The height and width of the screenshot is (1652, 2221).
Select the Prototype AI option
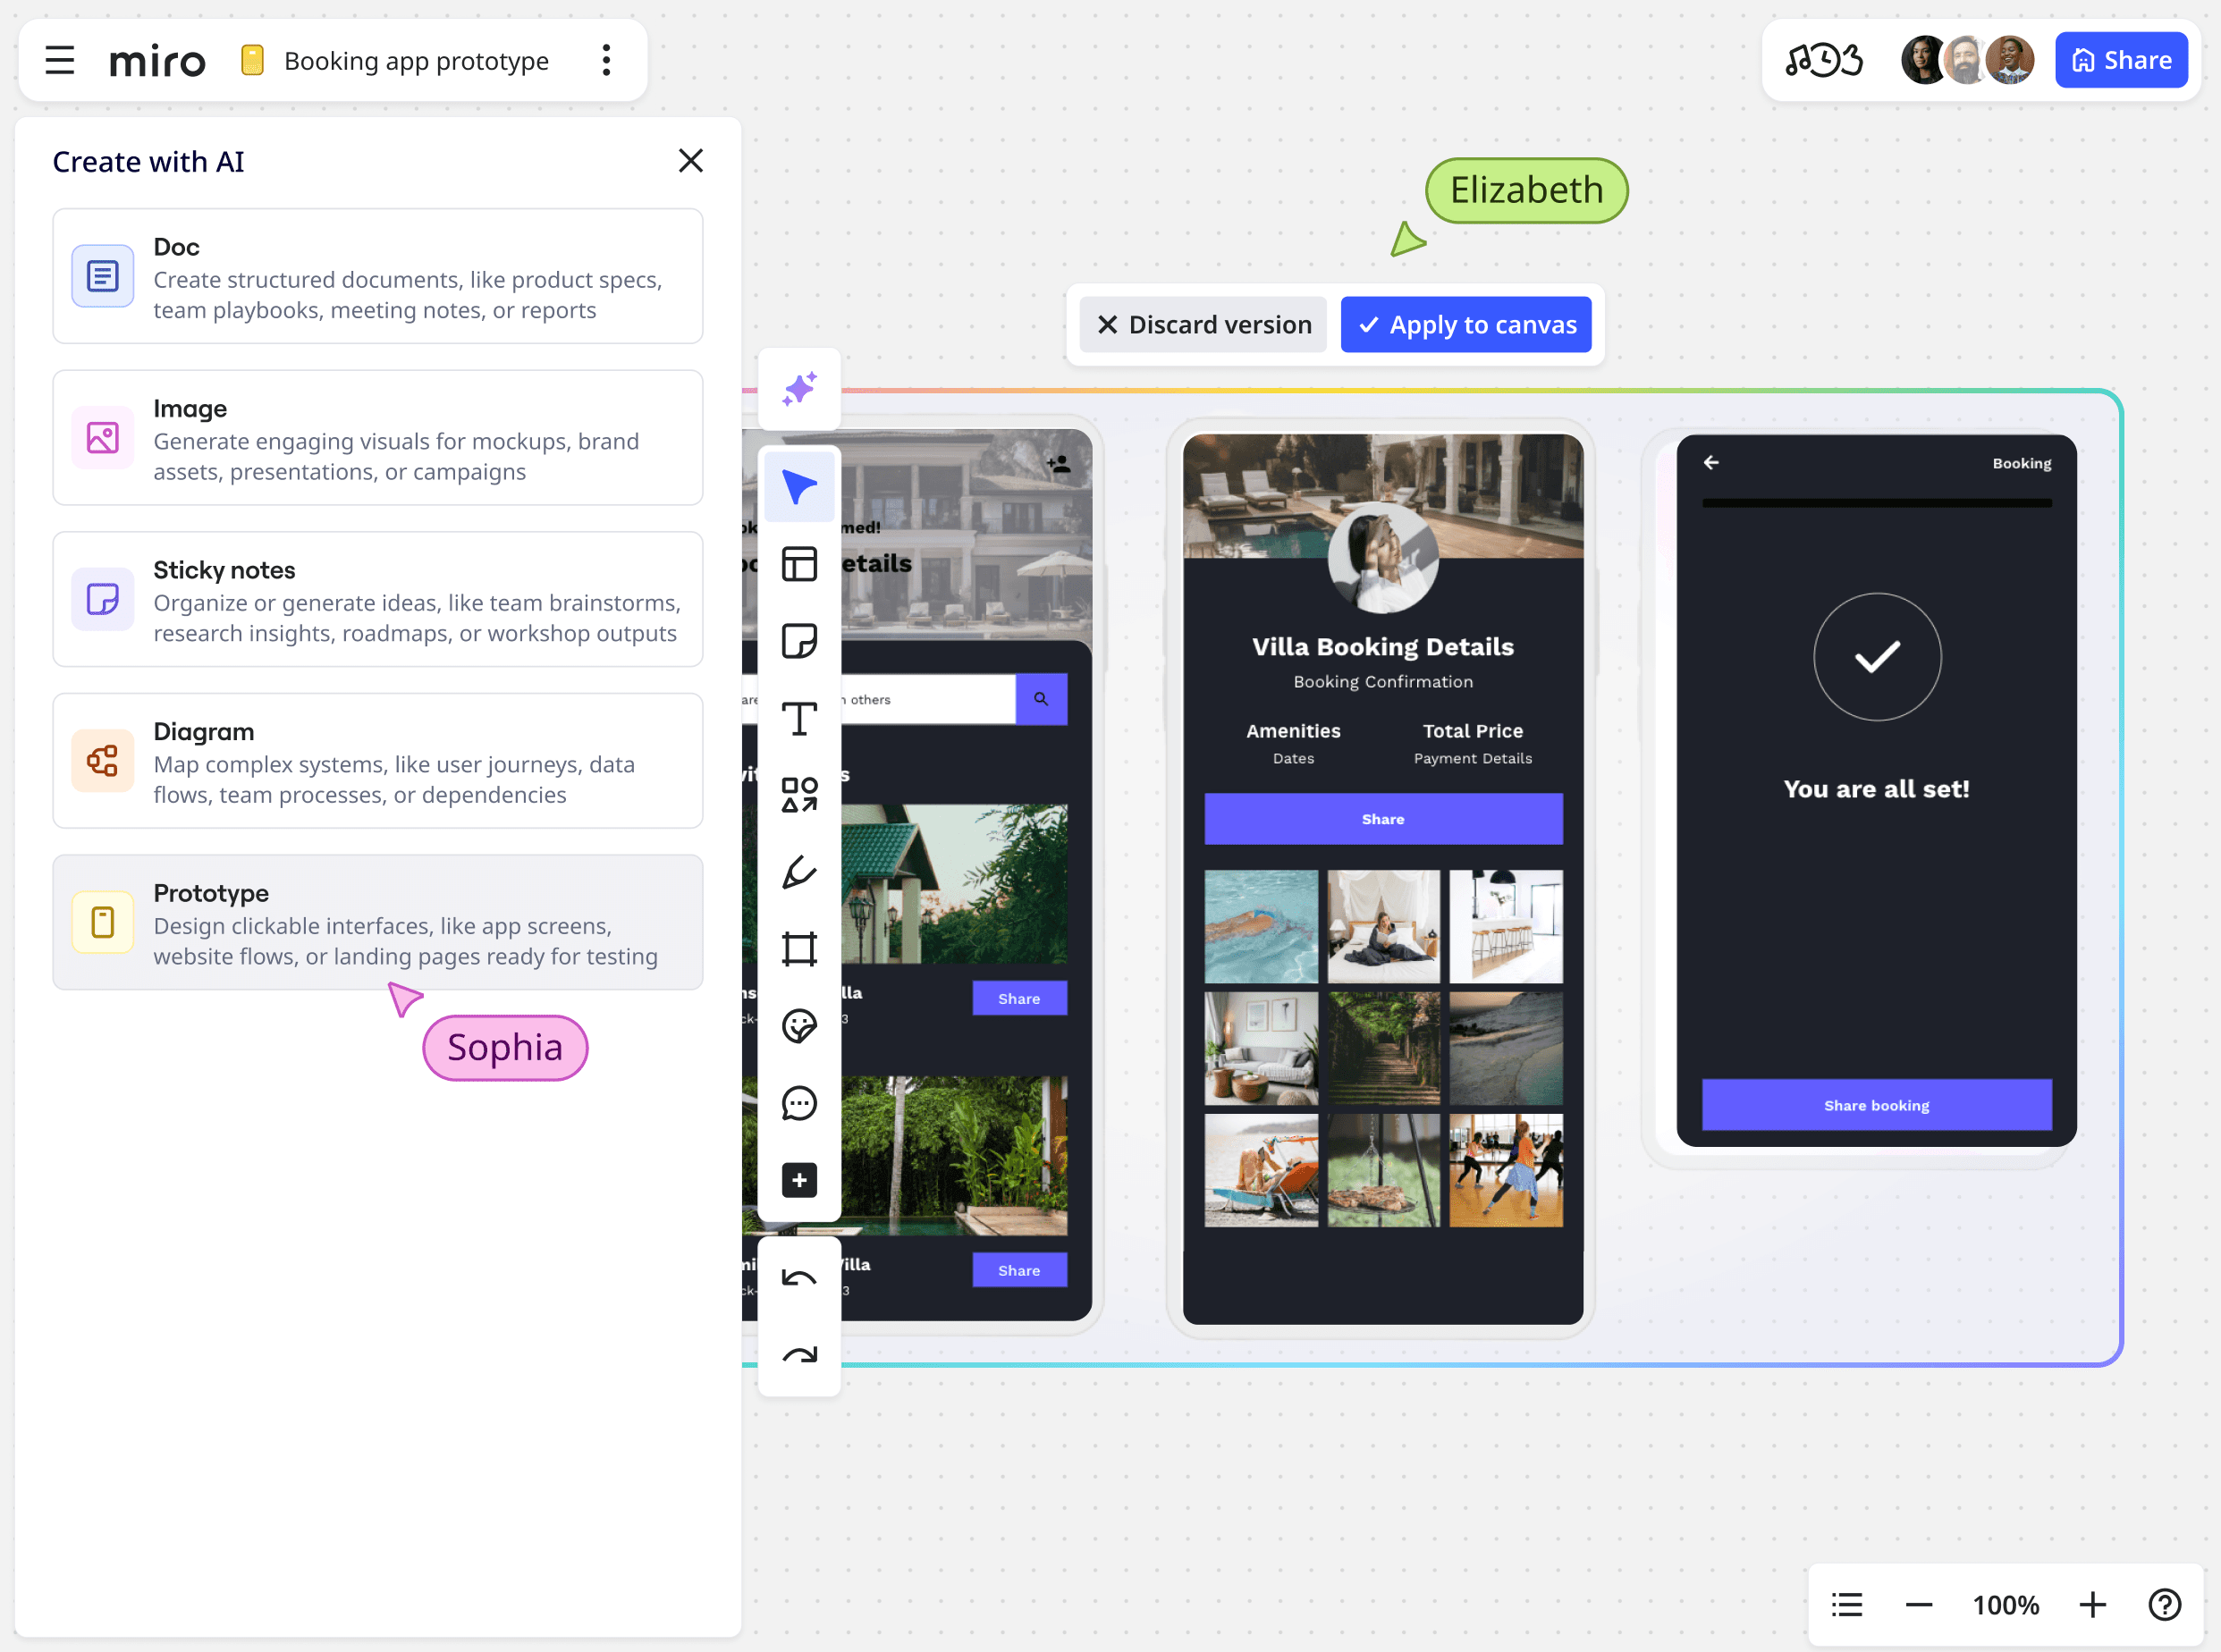[x=378, y=922]
